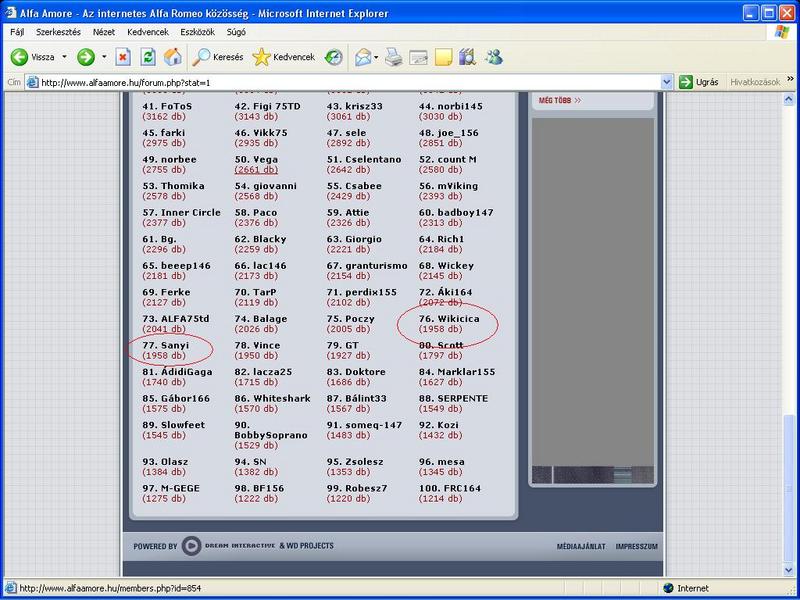Open dropdown arrow next to Back button

pos(64,57)
